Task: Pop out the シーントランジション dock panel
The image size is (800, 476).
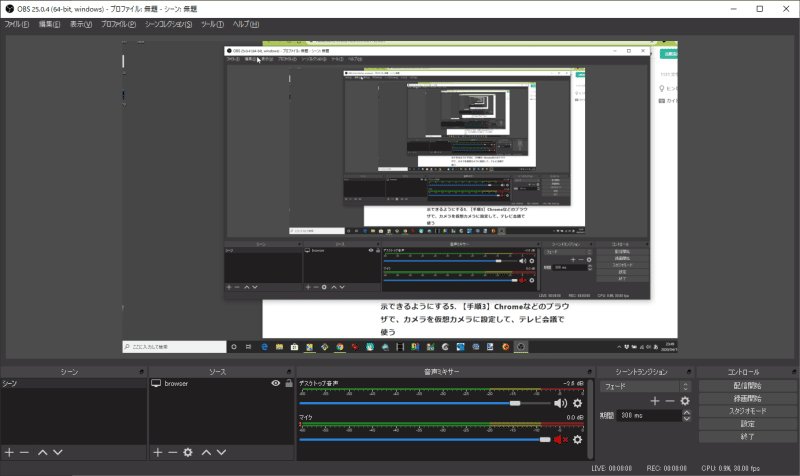Action: 689,372
